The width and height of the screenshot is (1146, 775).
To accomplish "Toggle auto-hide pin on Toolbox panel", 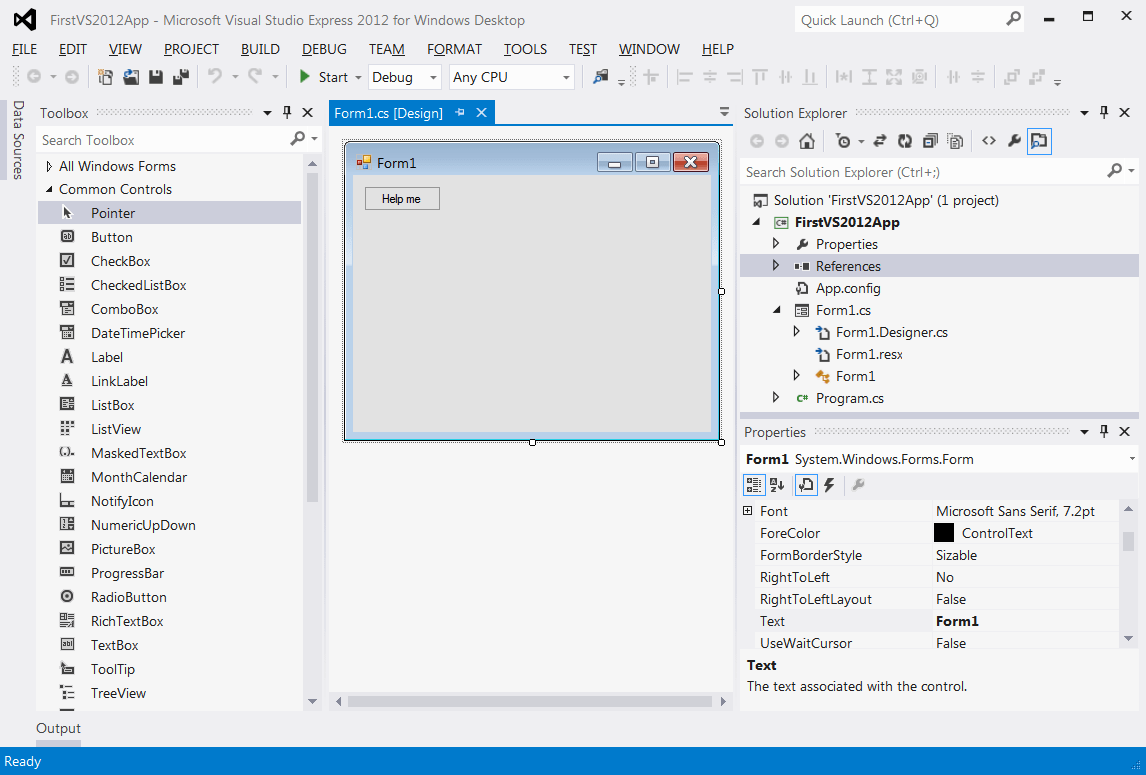I will click(287, 113).
